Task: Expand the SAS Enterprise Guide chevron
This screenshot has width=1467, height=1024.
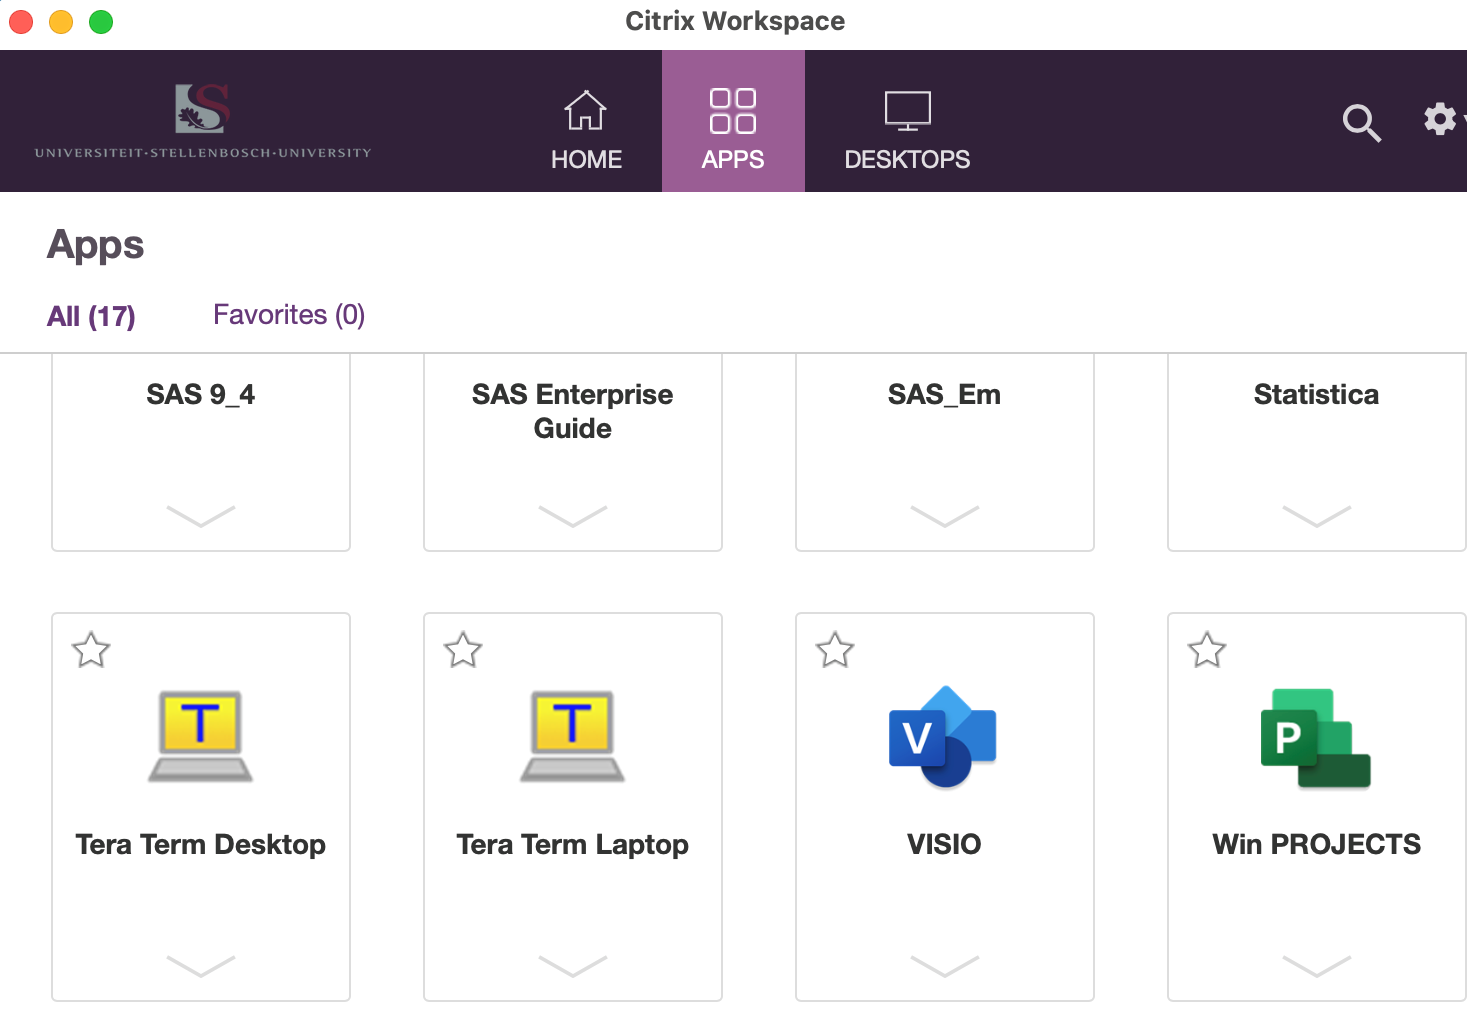Action: pos(572,515)
